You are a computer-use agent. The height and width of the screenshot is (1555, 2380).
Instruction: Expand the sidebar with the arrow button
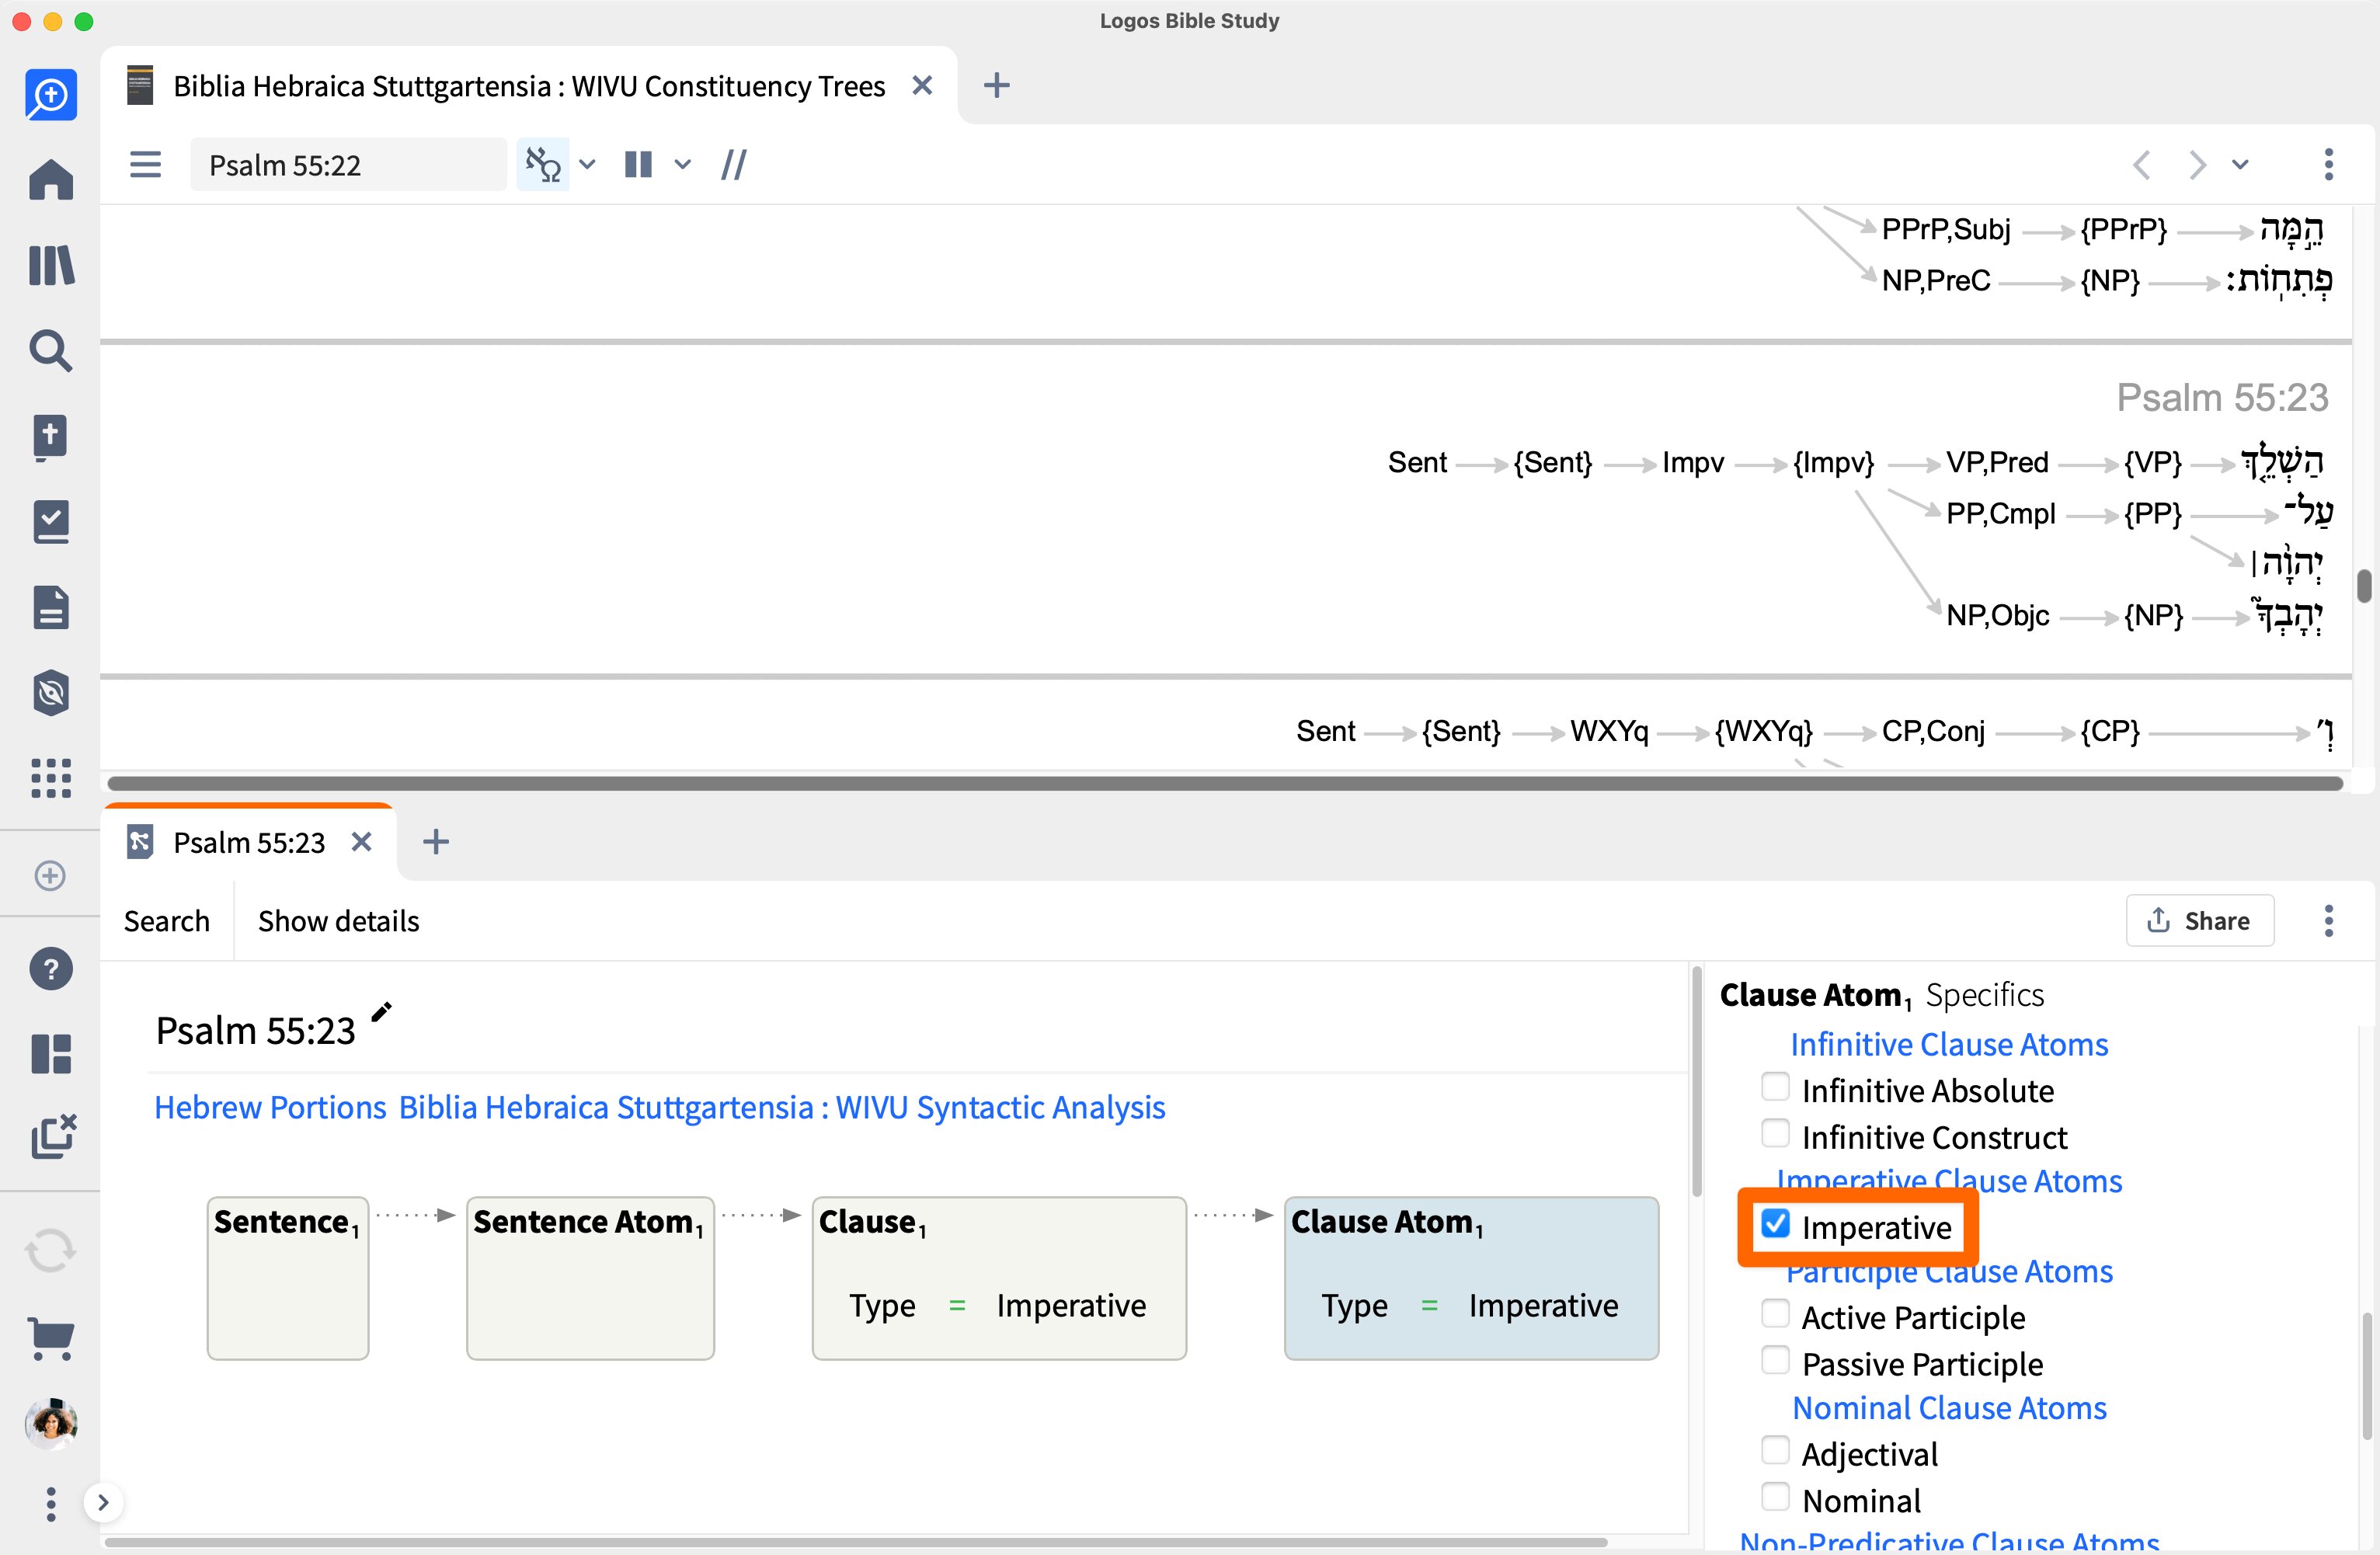[x=103, y=1502]
